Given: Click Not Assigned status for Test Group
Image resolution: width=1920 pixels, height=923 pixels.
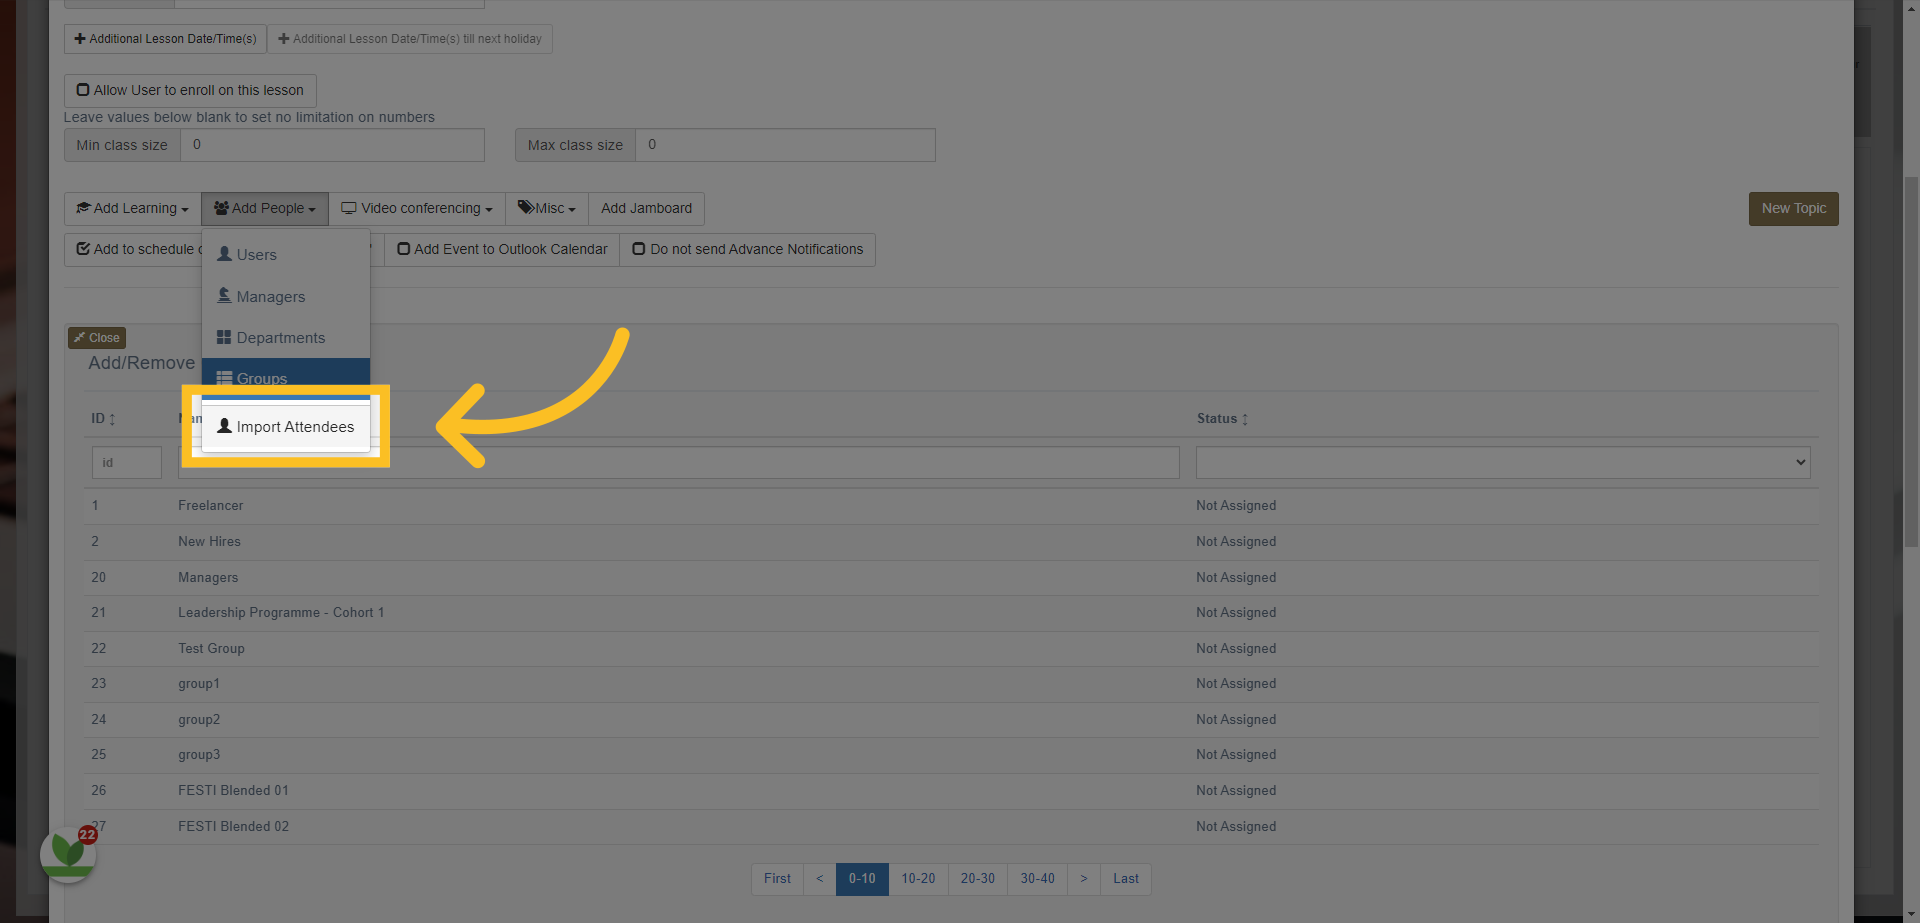Looking at the screenshot, I should [x=1236, y=649].
